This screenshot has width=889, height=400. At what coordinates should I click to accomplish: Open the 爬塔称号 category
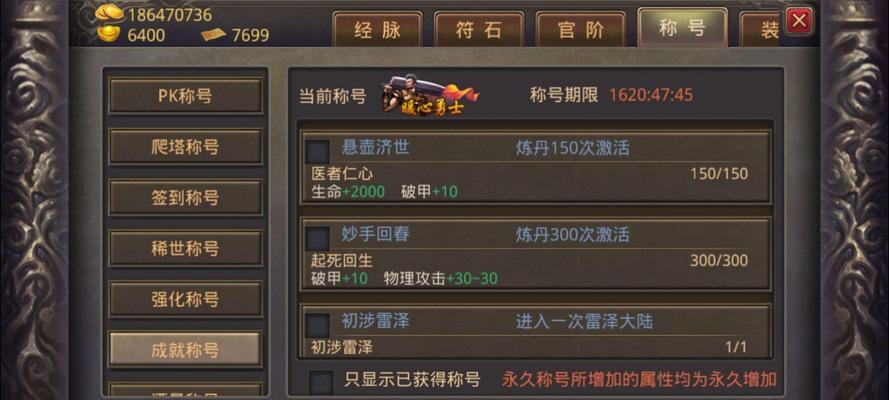(x=185, y=147)
